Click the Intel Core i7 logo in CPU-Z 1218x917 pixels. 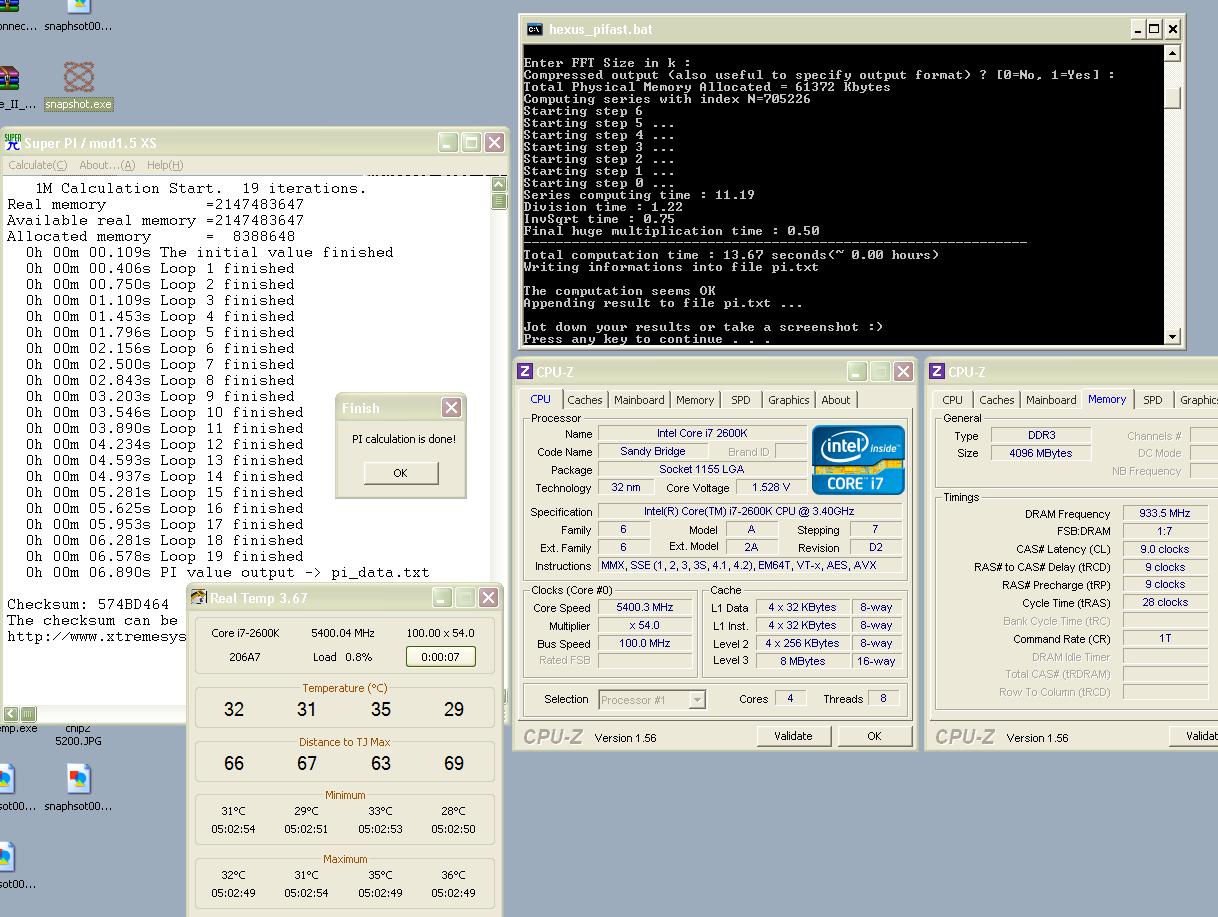(x=858, y=459)
